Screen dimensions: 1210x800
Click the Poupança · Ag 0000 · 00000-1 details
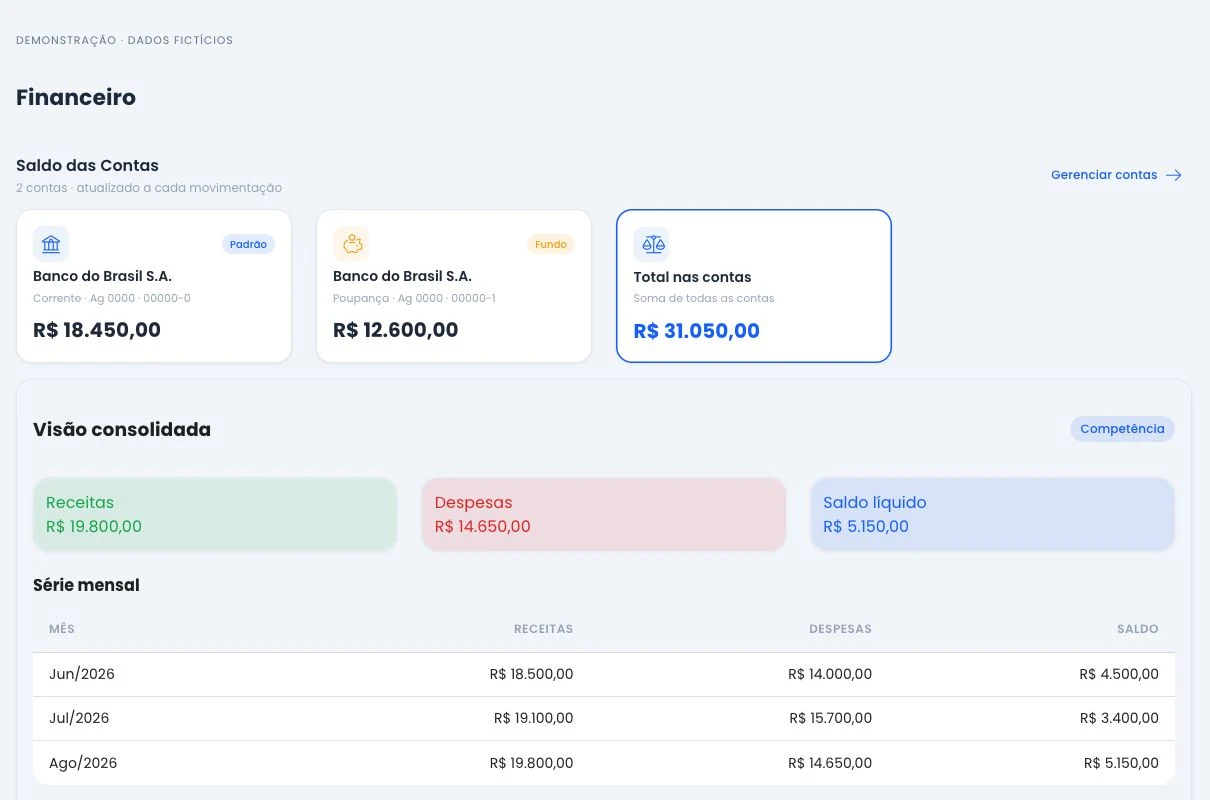tap(414, 298)
